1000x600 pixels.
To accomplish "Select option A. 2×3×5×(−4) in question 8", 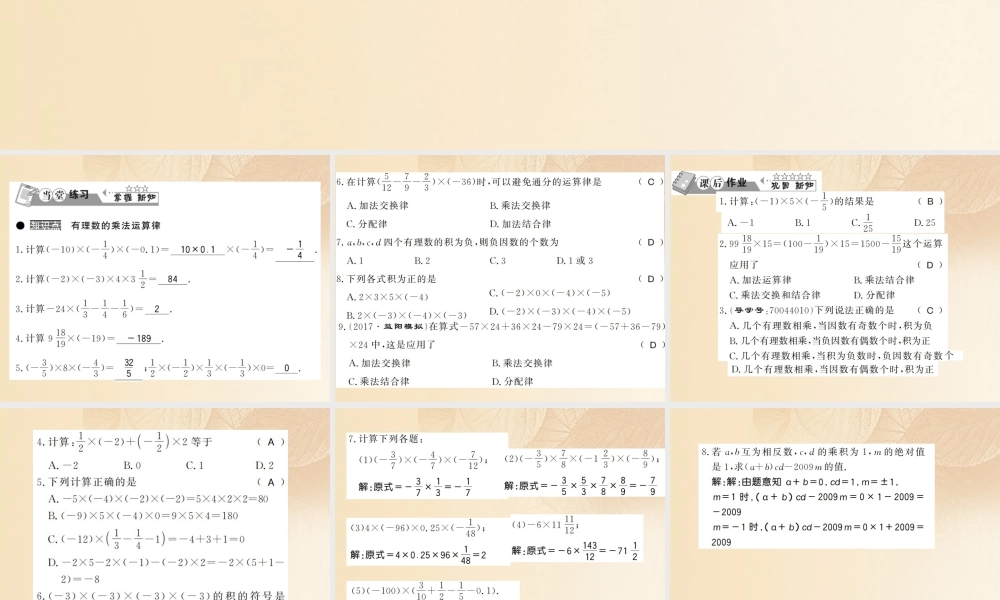I will click(388, 297).
